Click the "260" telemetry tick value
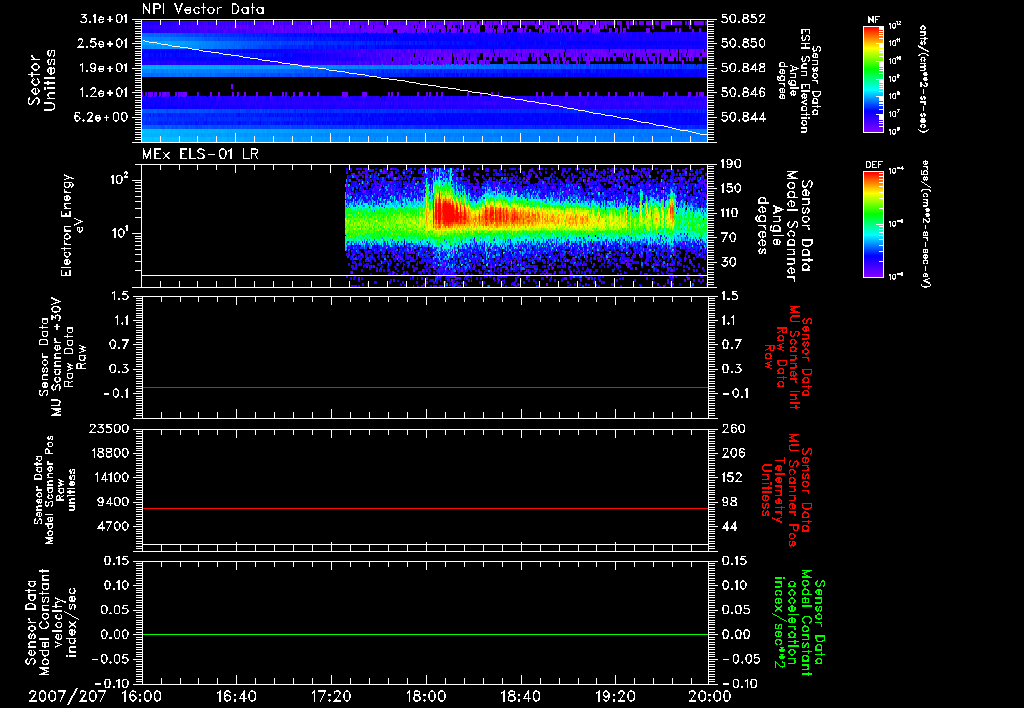The width and height of the screenshot is (1024, 708). pos(732,428)
